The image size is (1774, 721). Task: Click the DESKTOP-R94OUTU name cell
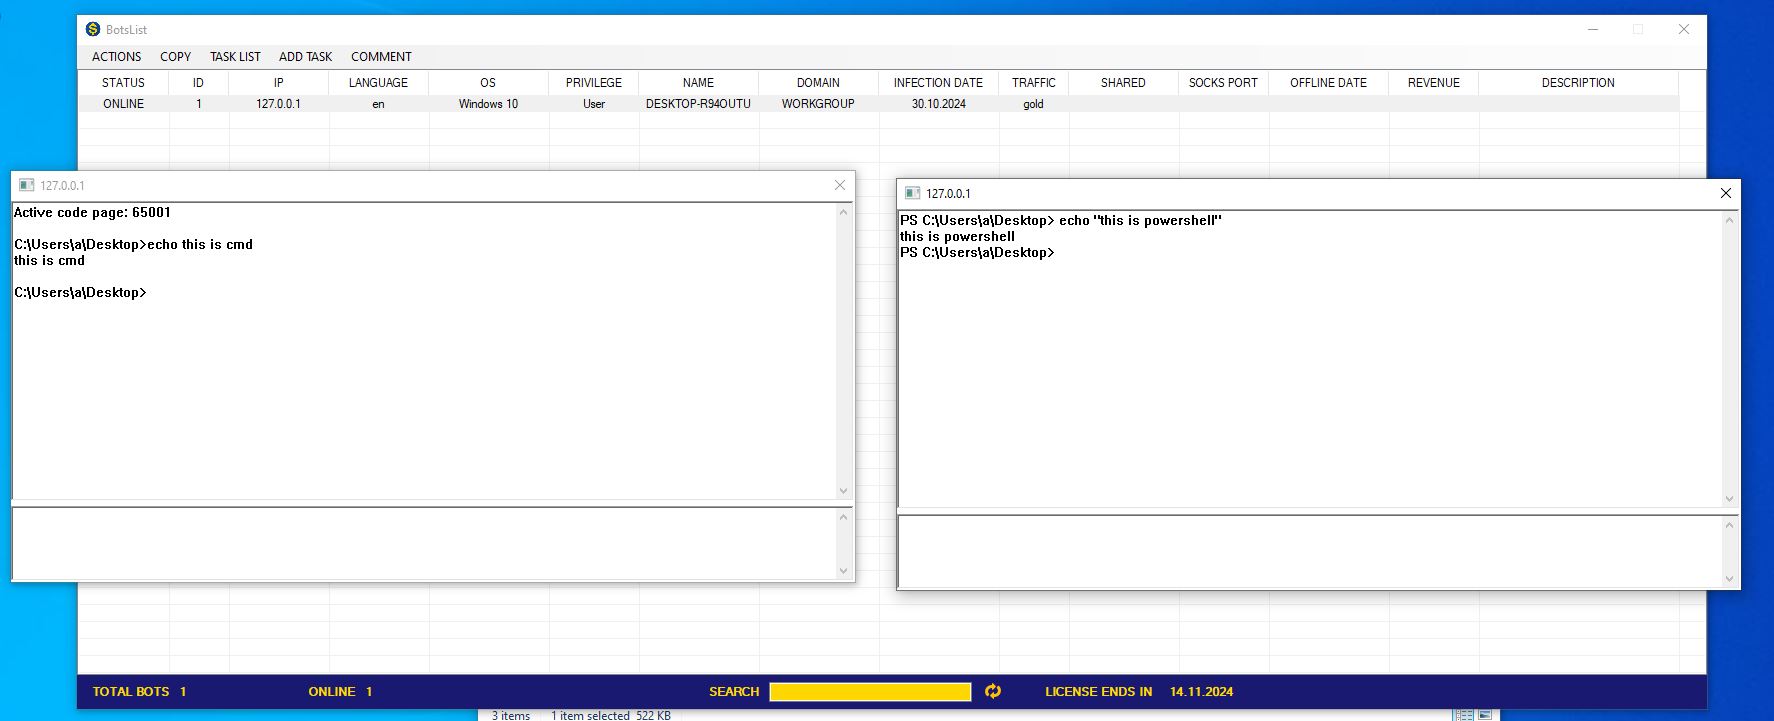click(x=698, y=104)
